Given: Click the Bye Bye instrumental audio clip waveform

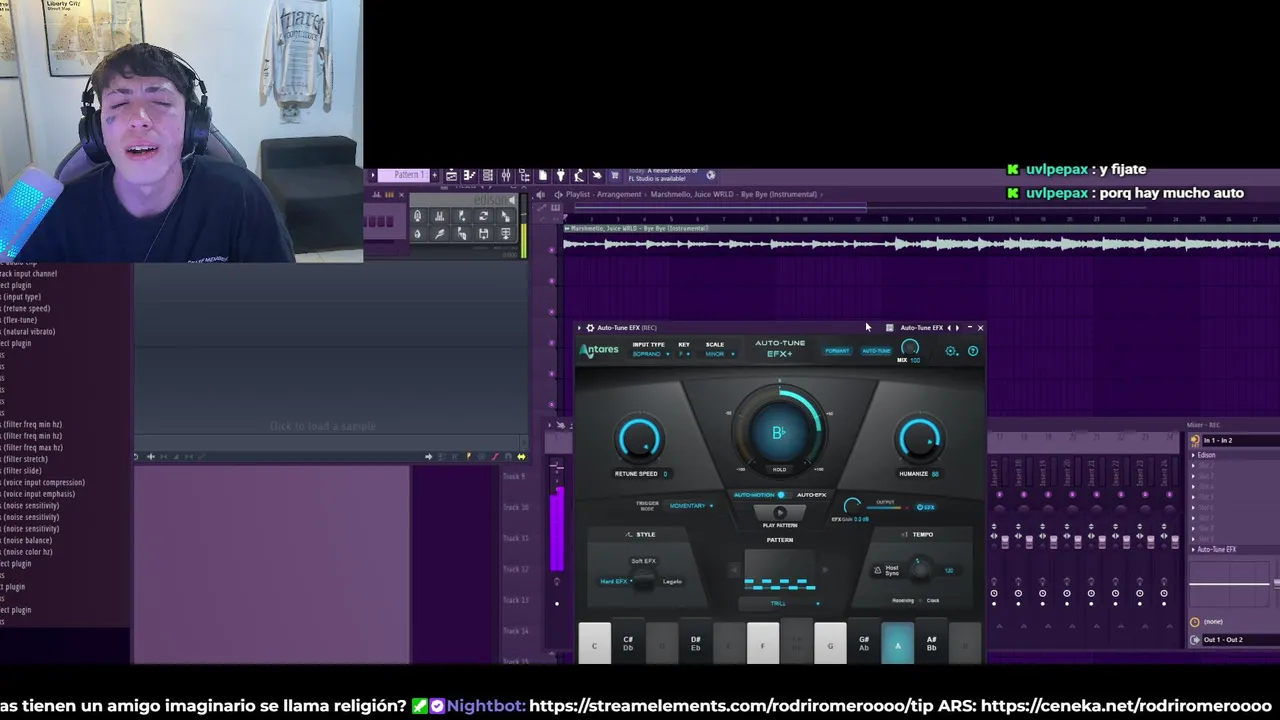Looking at the screenshot, I should (x=920, y=243).
